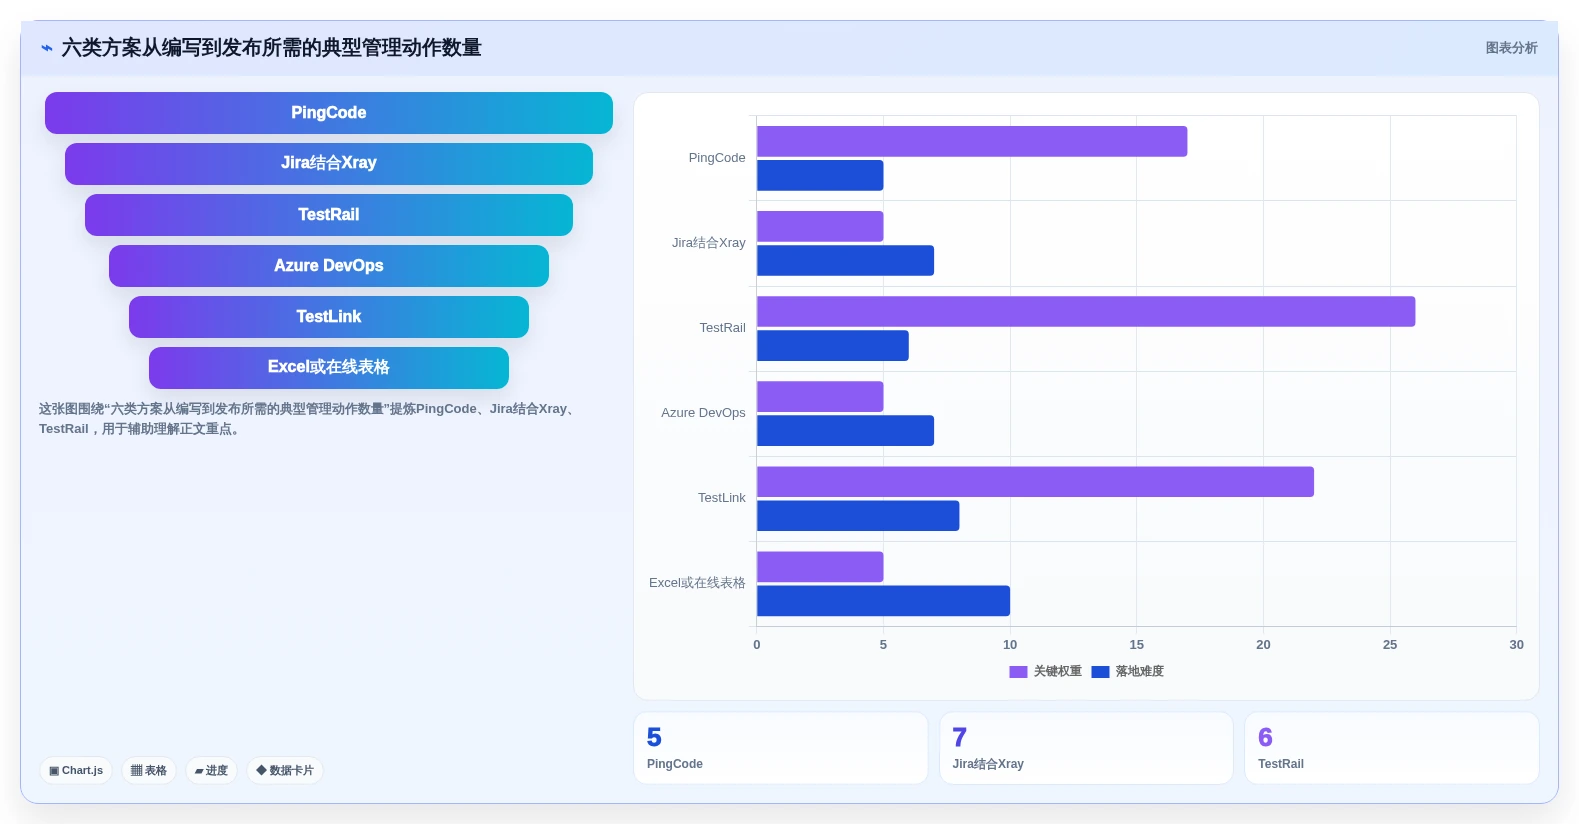
Task: Select the Excel或在线表格 funnel bar
Action: [x=329, y=368]
